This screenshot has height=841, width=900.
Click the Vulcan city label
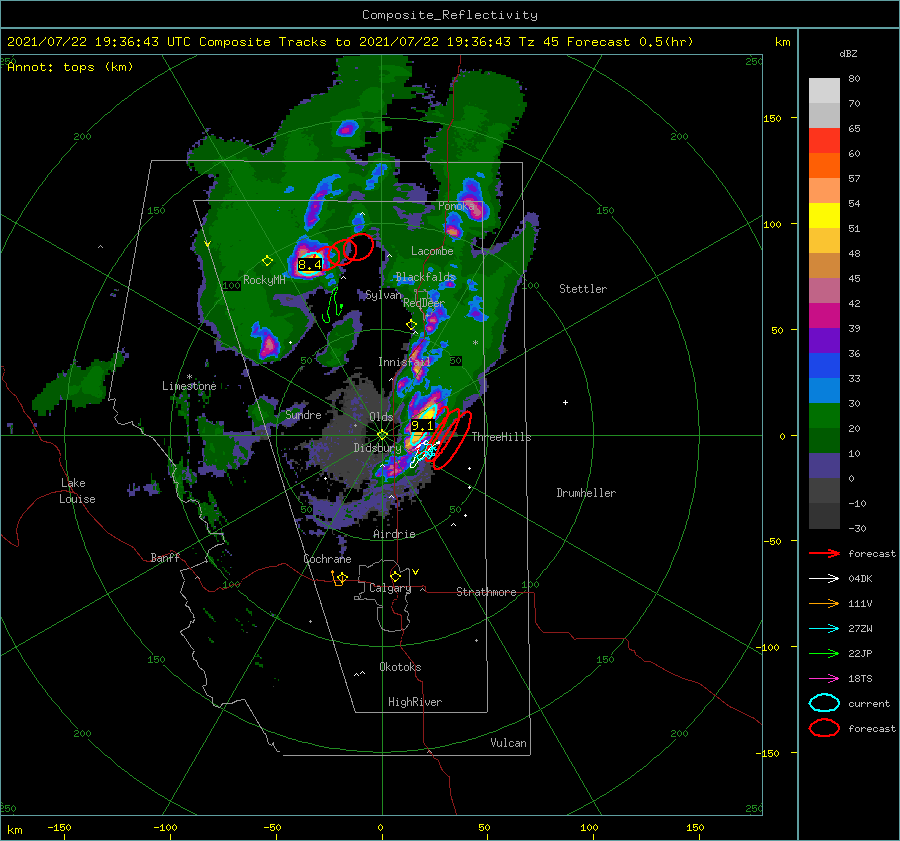(508, 743)
